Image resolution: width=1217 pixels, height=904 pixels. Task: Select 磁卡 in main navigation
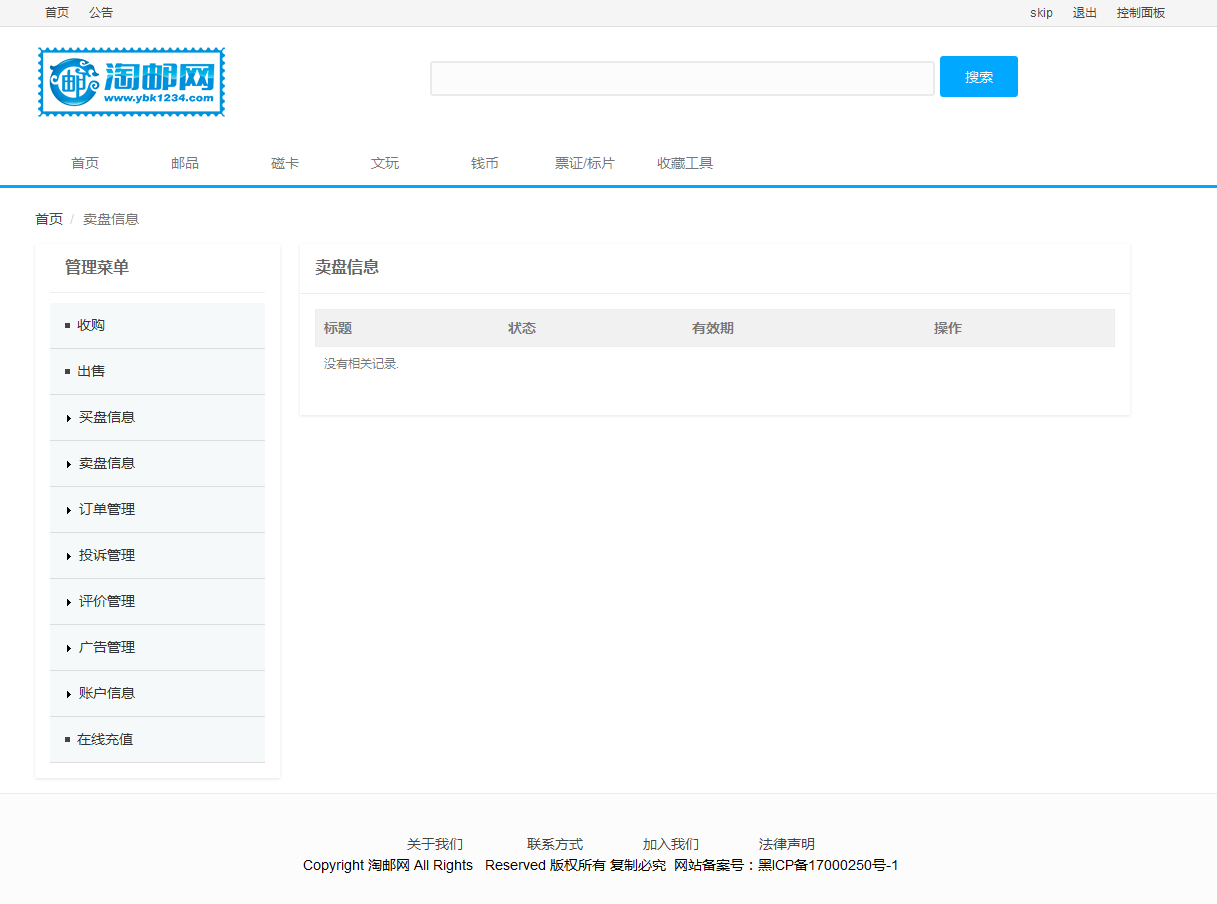(x=285, y=163)
